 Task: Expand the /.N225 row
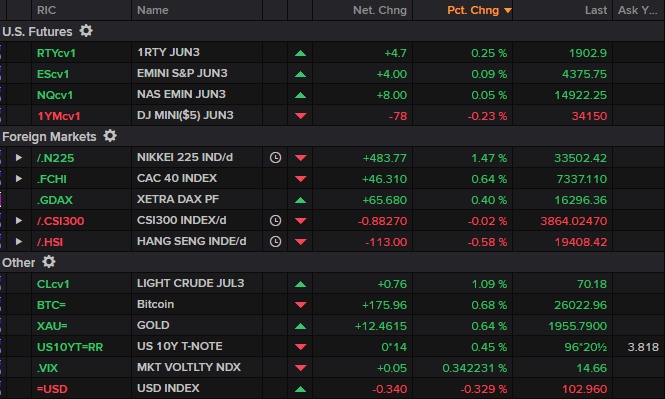click(19, 158)
